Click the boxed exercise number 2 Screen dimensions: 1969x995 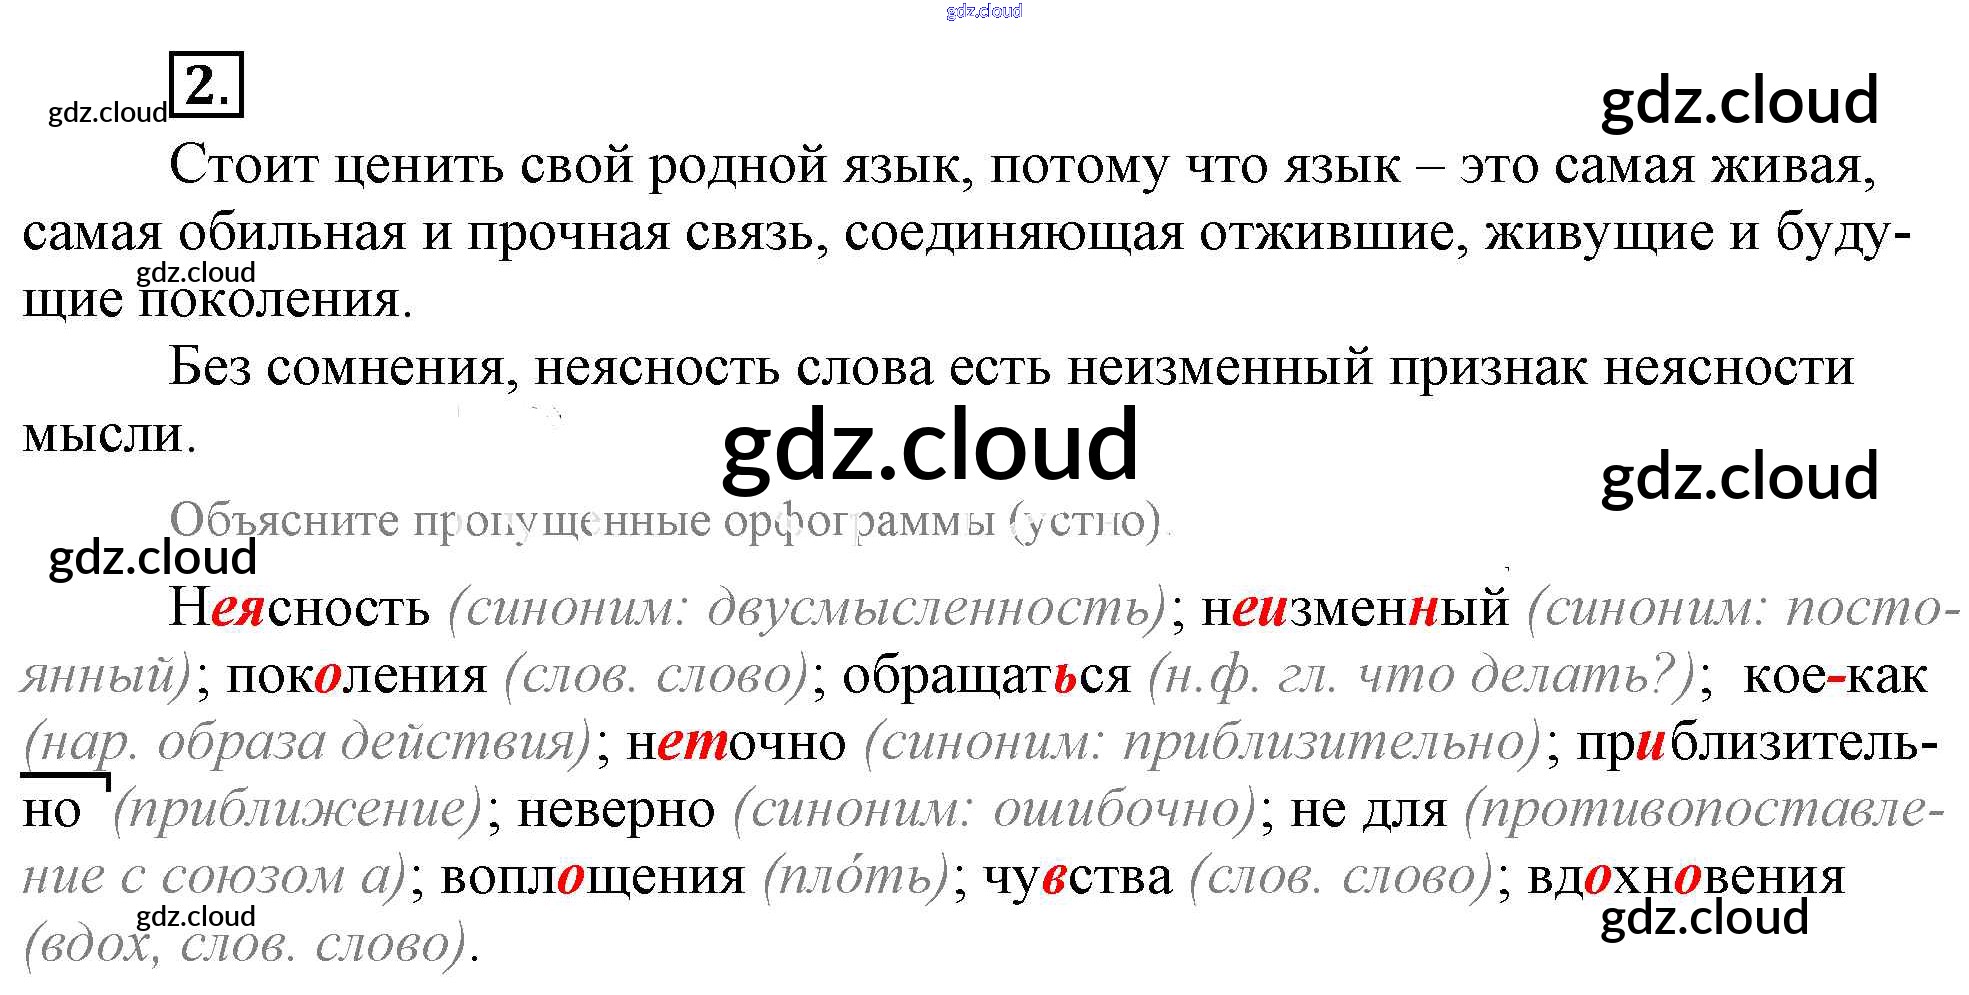[207, 85]
